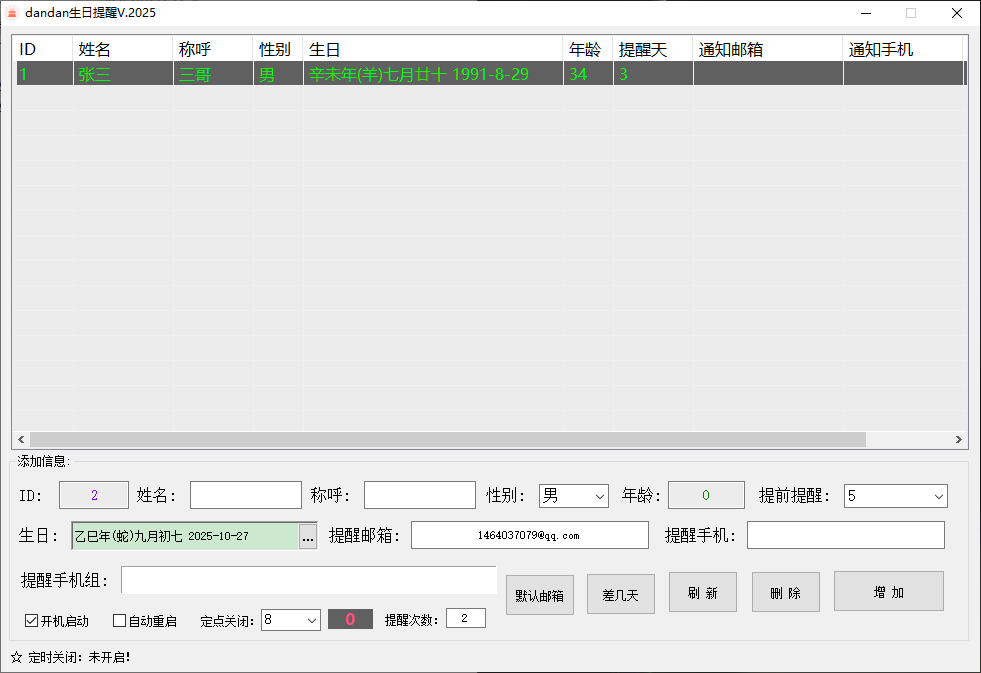Close the dandan birthday reminder window
This screenshot has width=981, height=673.
tap(956, 13)
